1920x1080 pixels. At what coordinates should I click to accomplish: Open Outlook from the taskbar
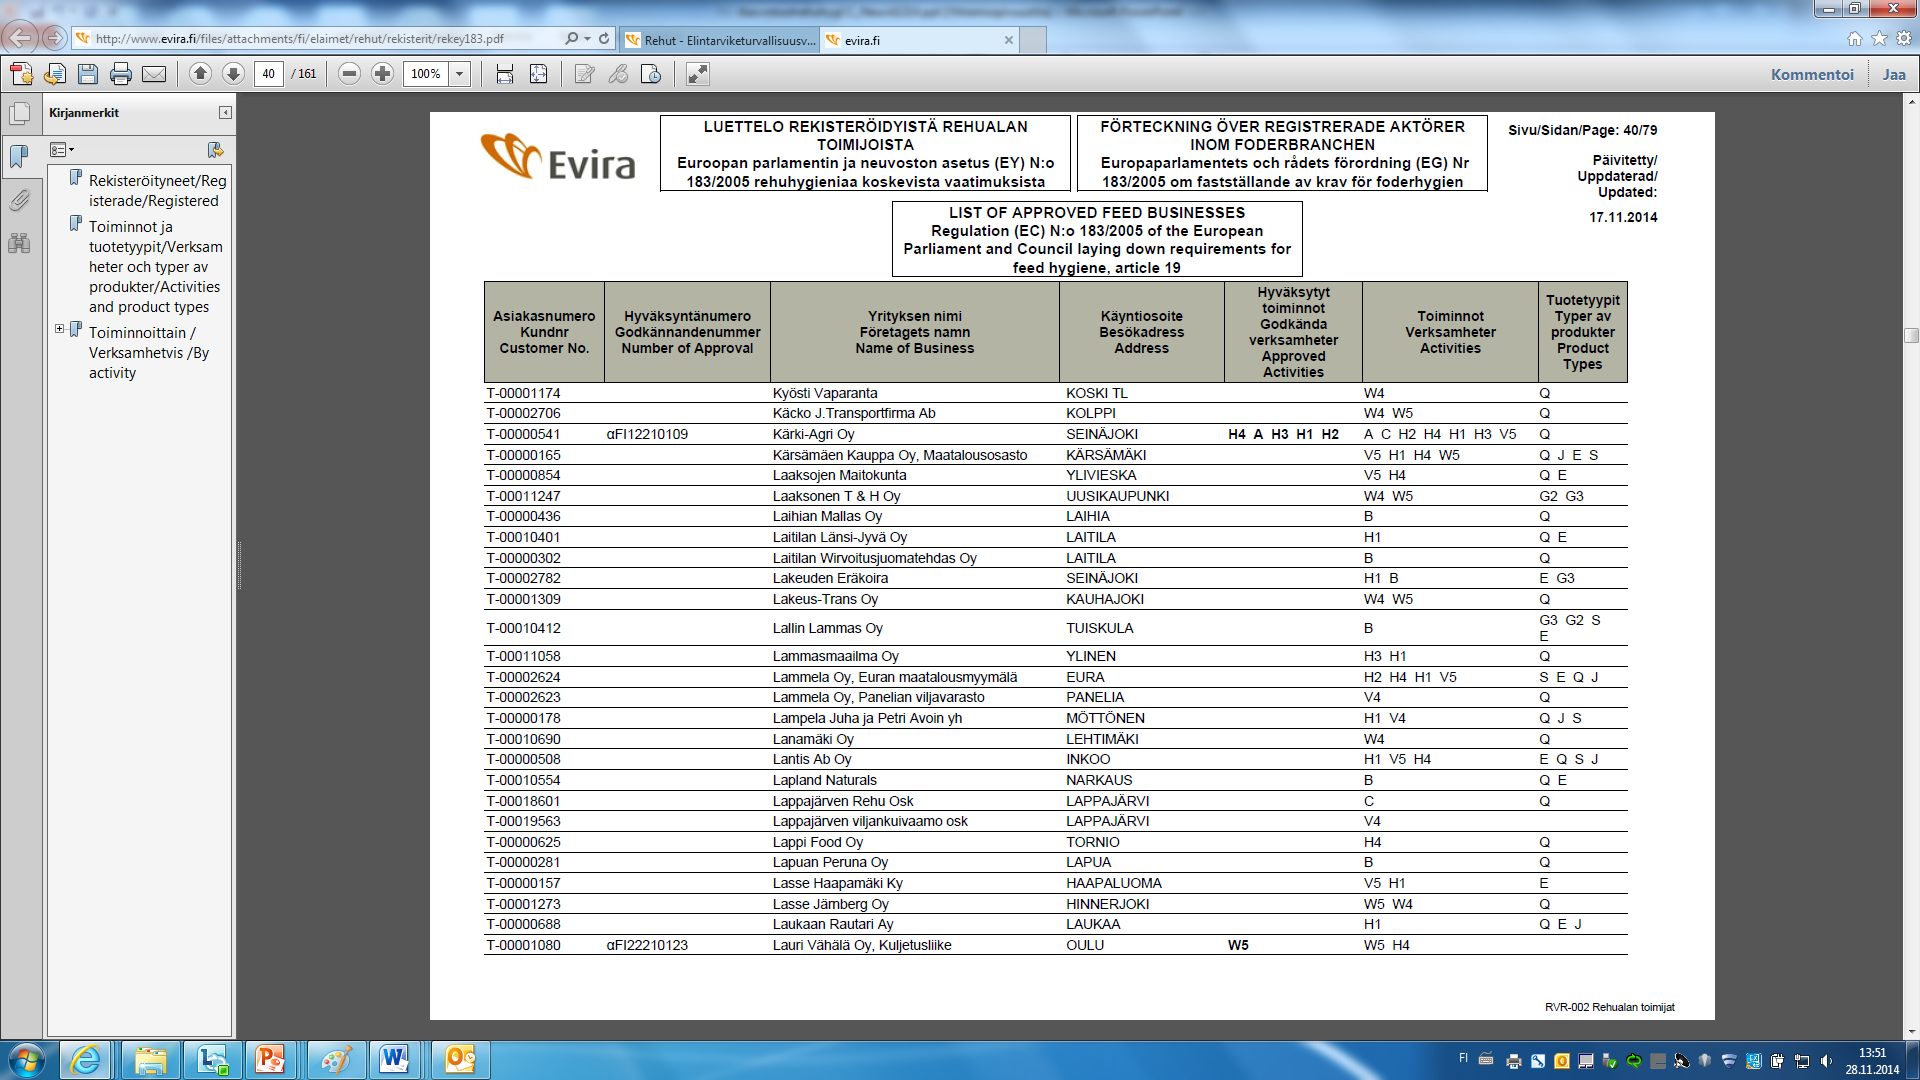coord(461,1060)
